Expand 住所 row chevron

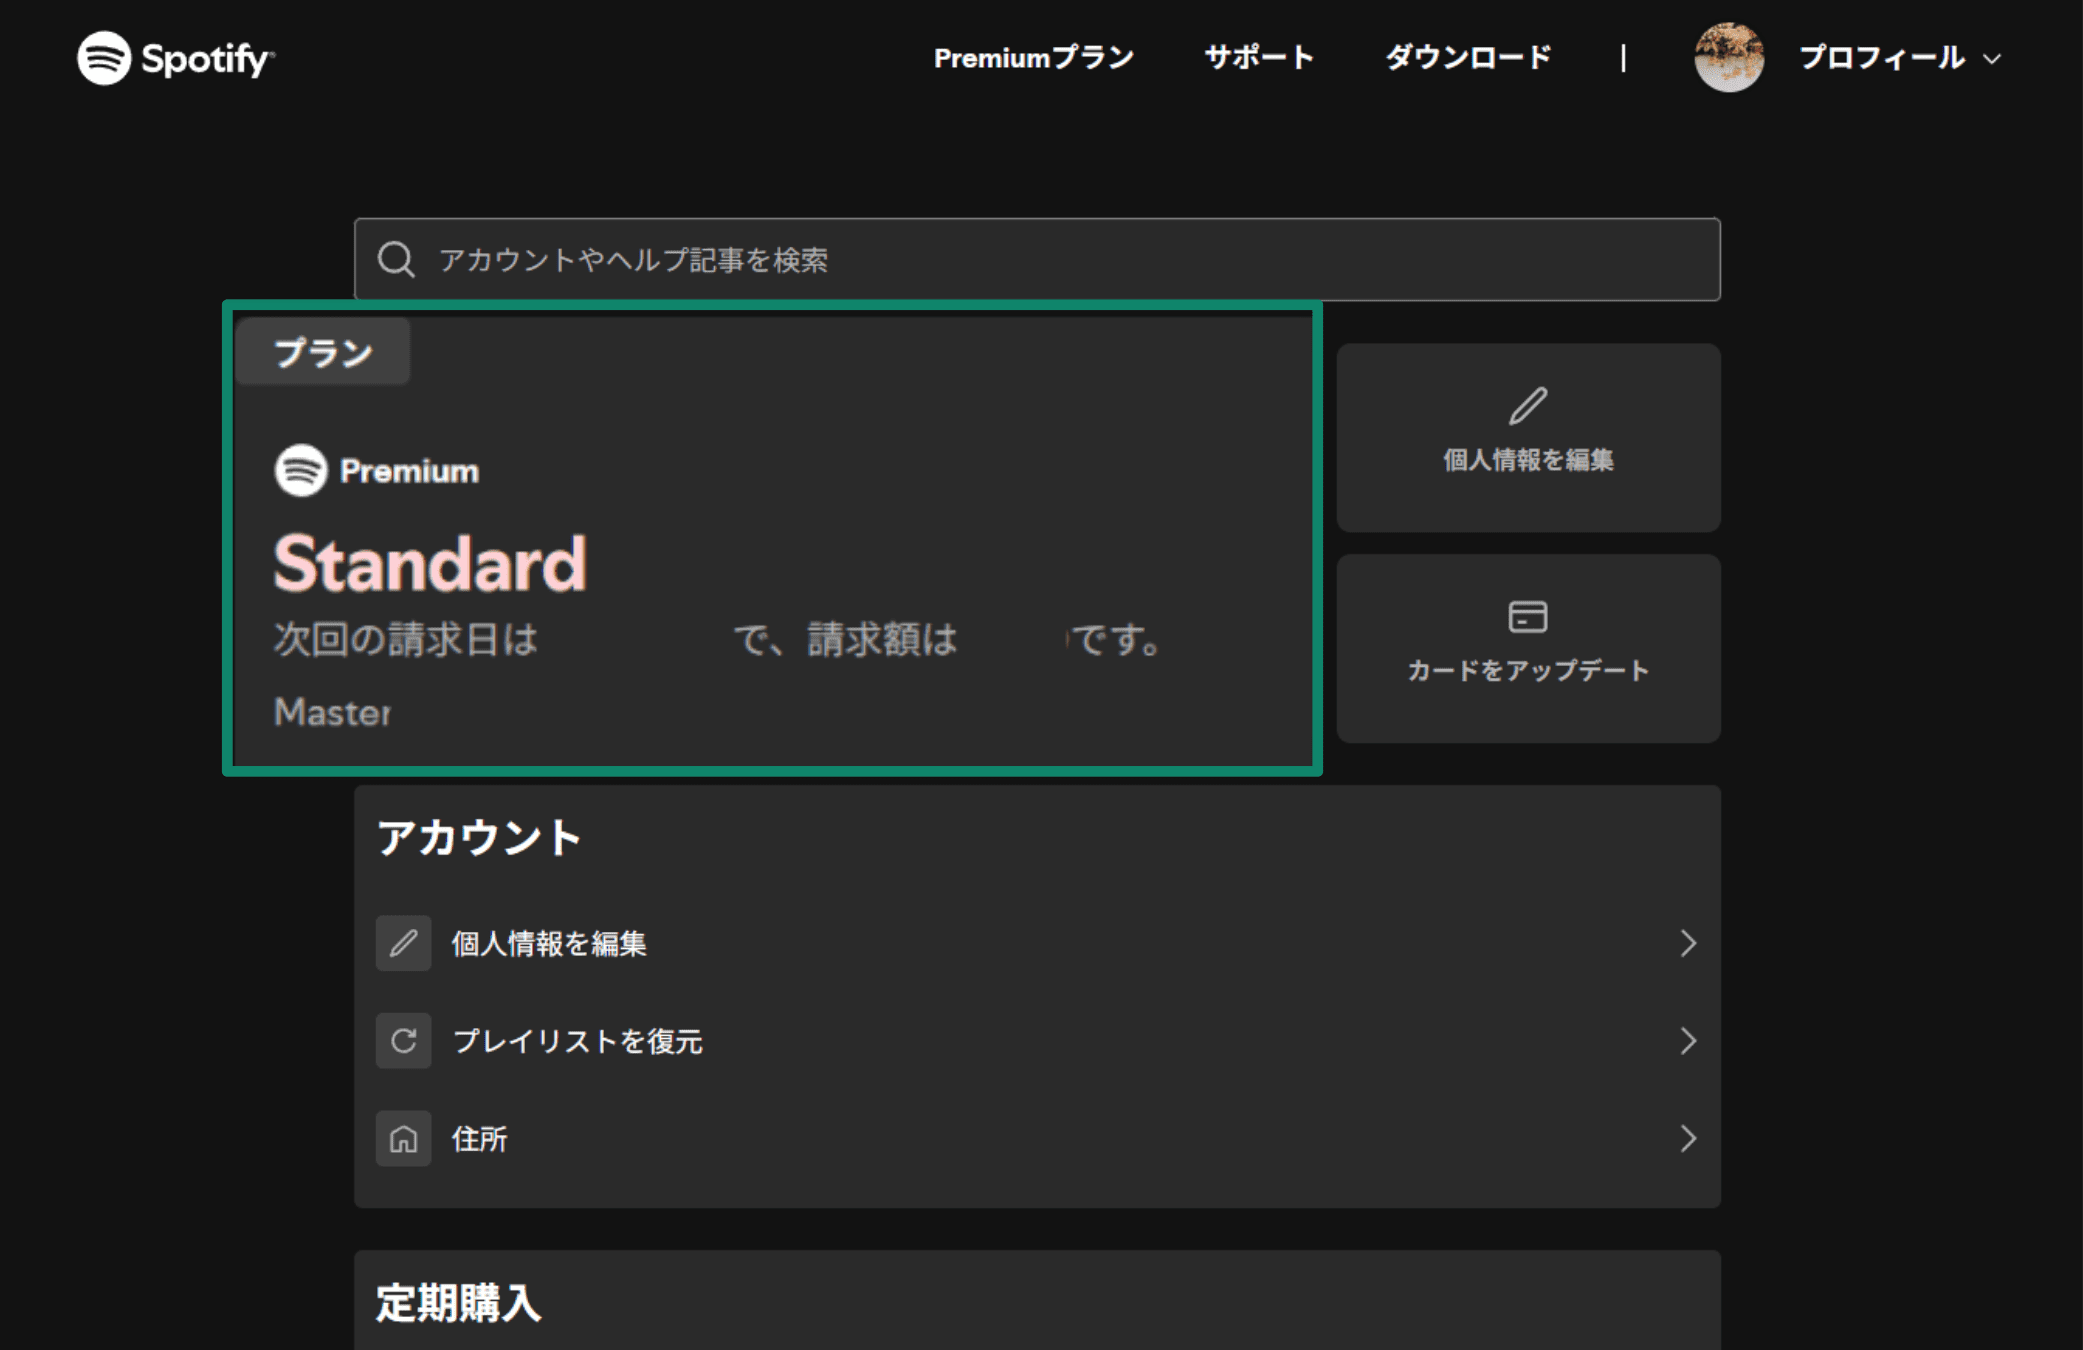[1688, 1138]
